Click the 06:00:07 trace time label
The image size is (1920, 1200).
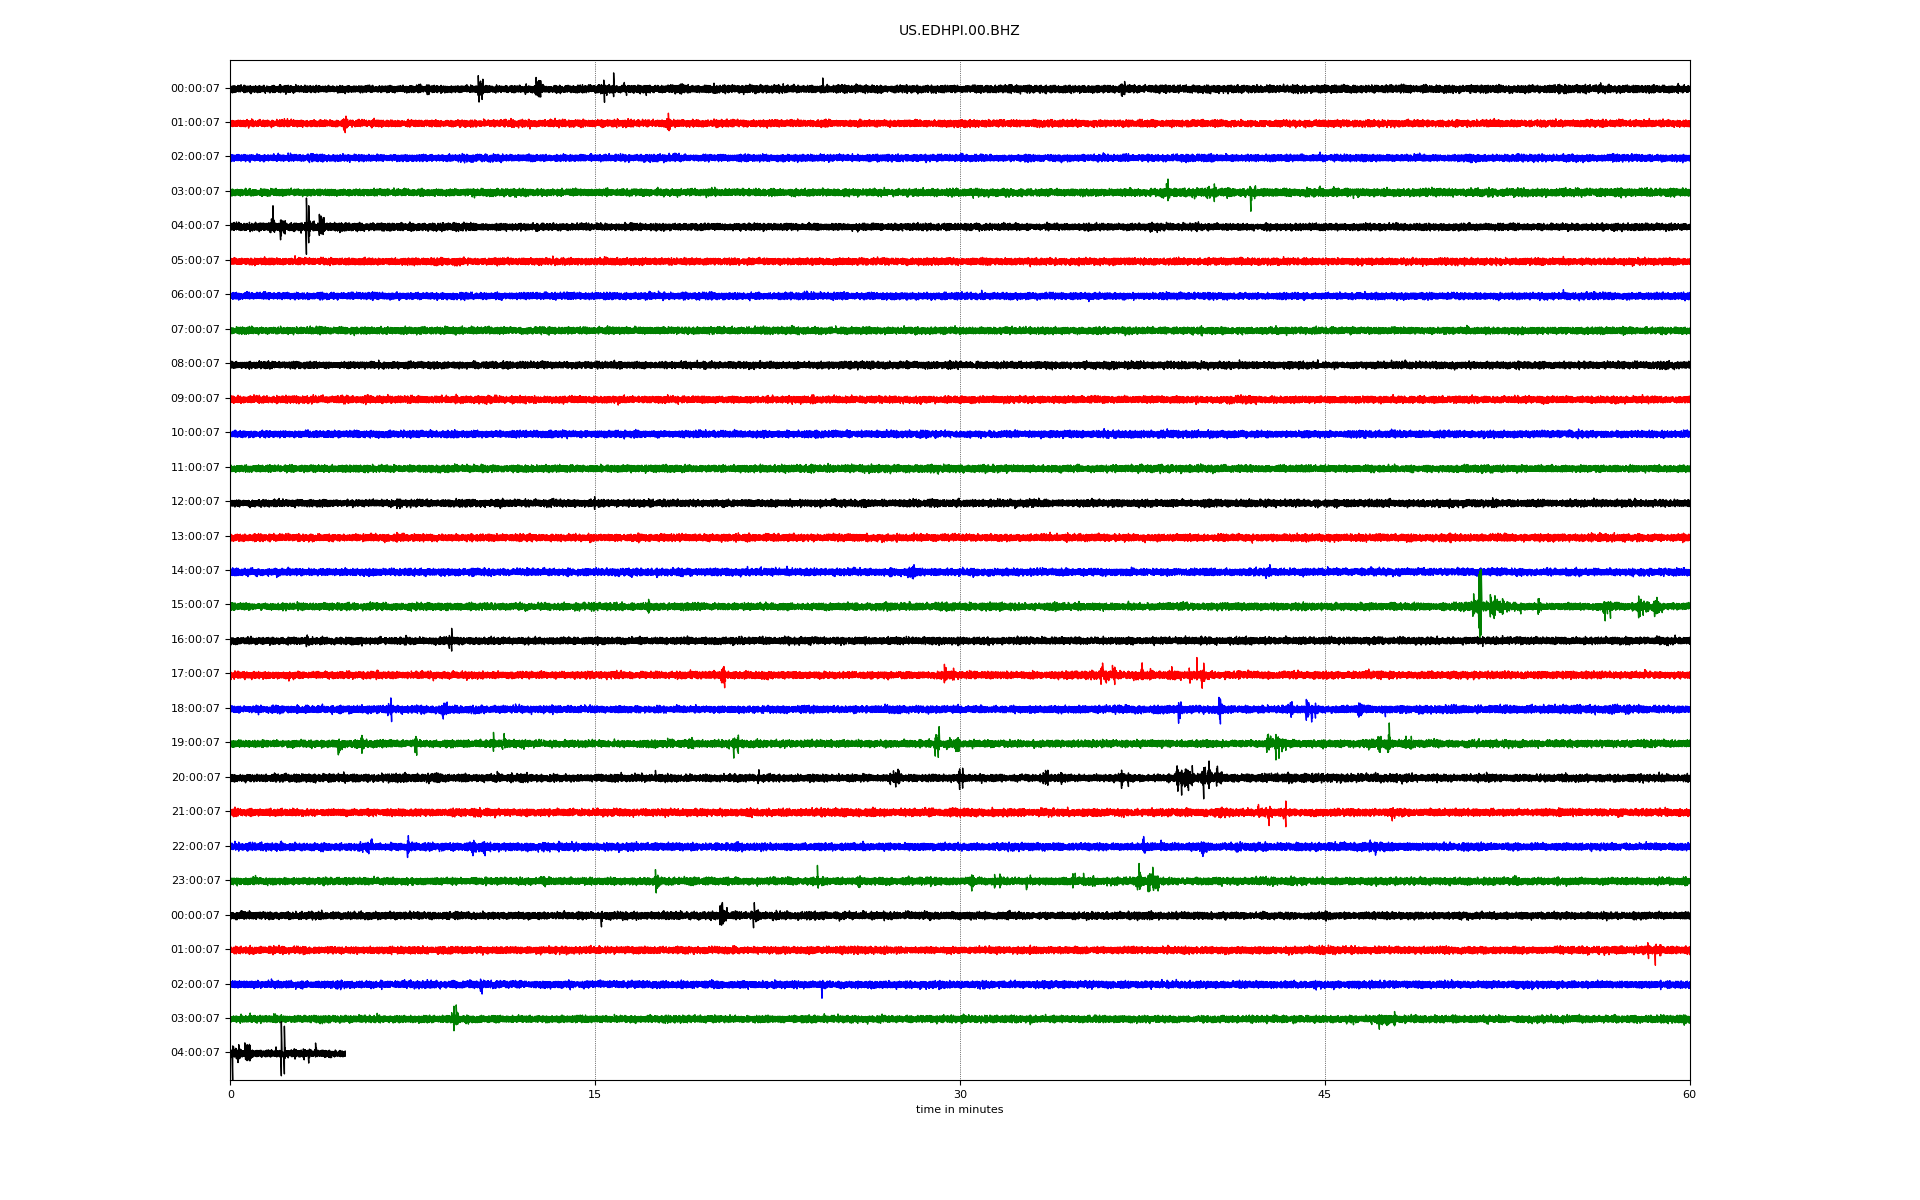195,295
